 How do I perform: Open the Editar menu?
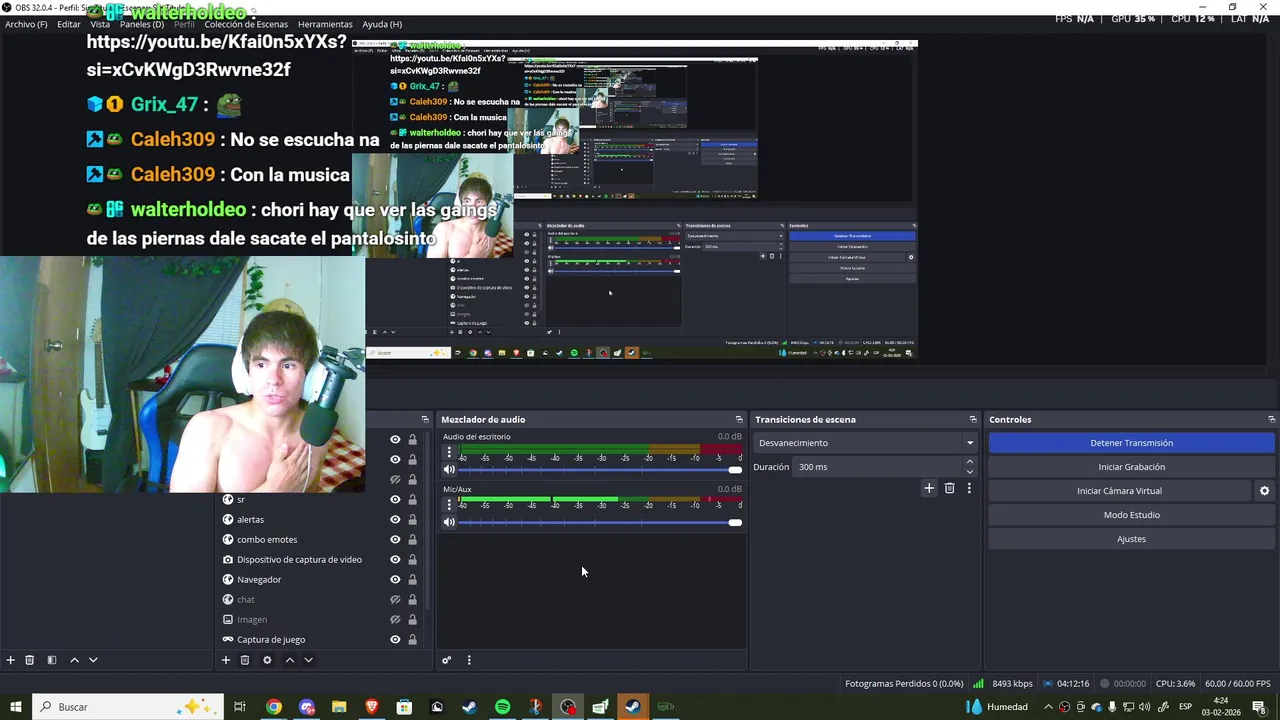pyautogui.click(x=69, y=24)
